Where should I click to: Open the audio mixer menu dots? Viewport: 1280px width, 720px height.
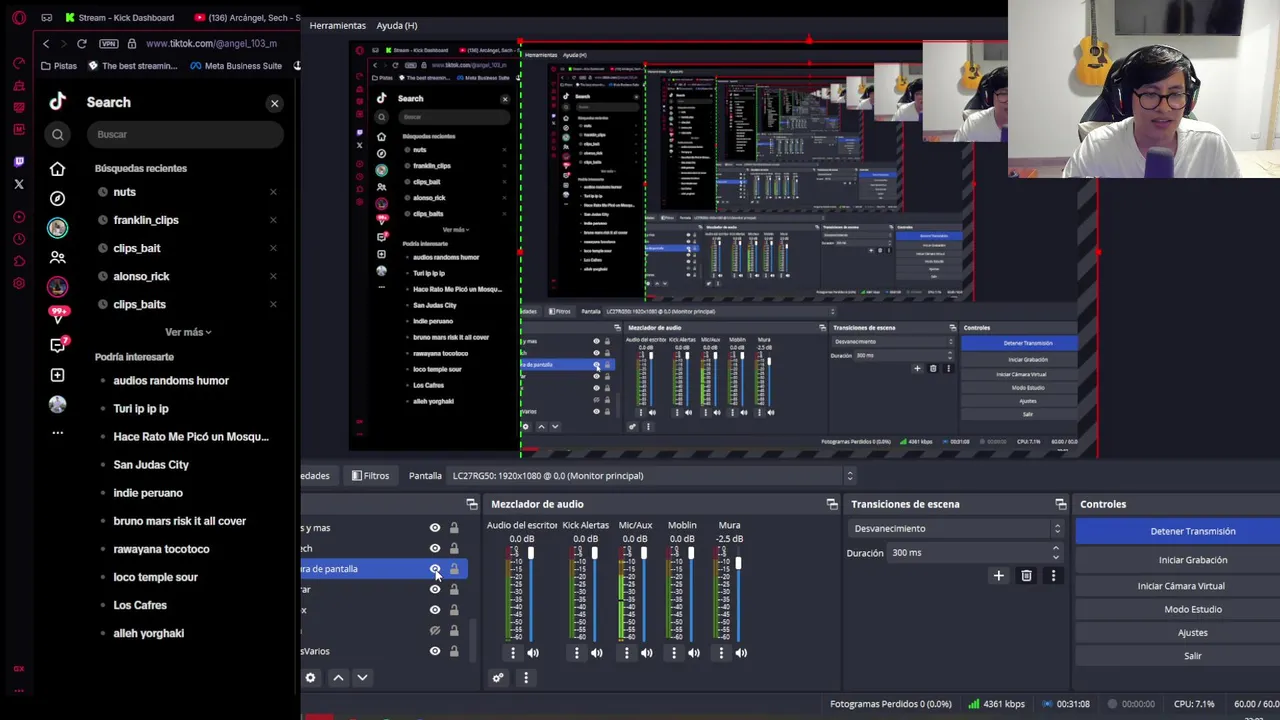coord(526,678)
